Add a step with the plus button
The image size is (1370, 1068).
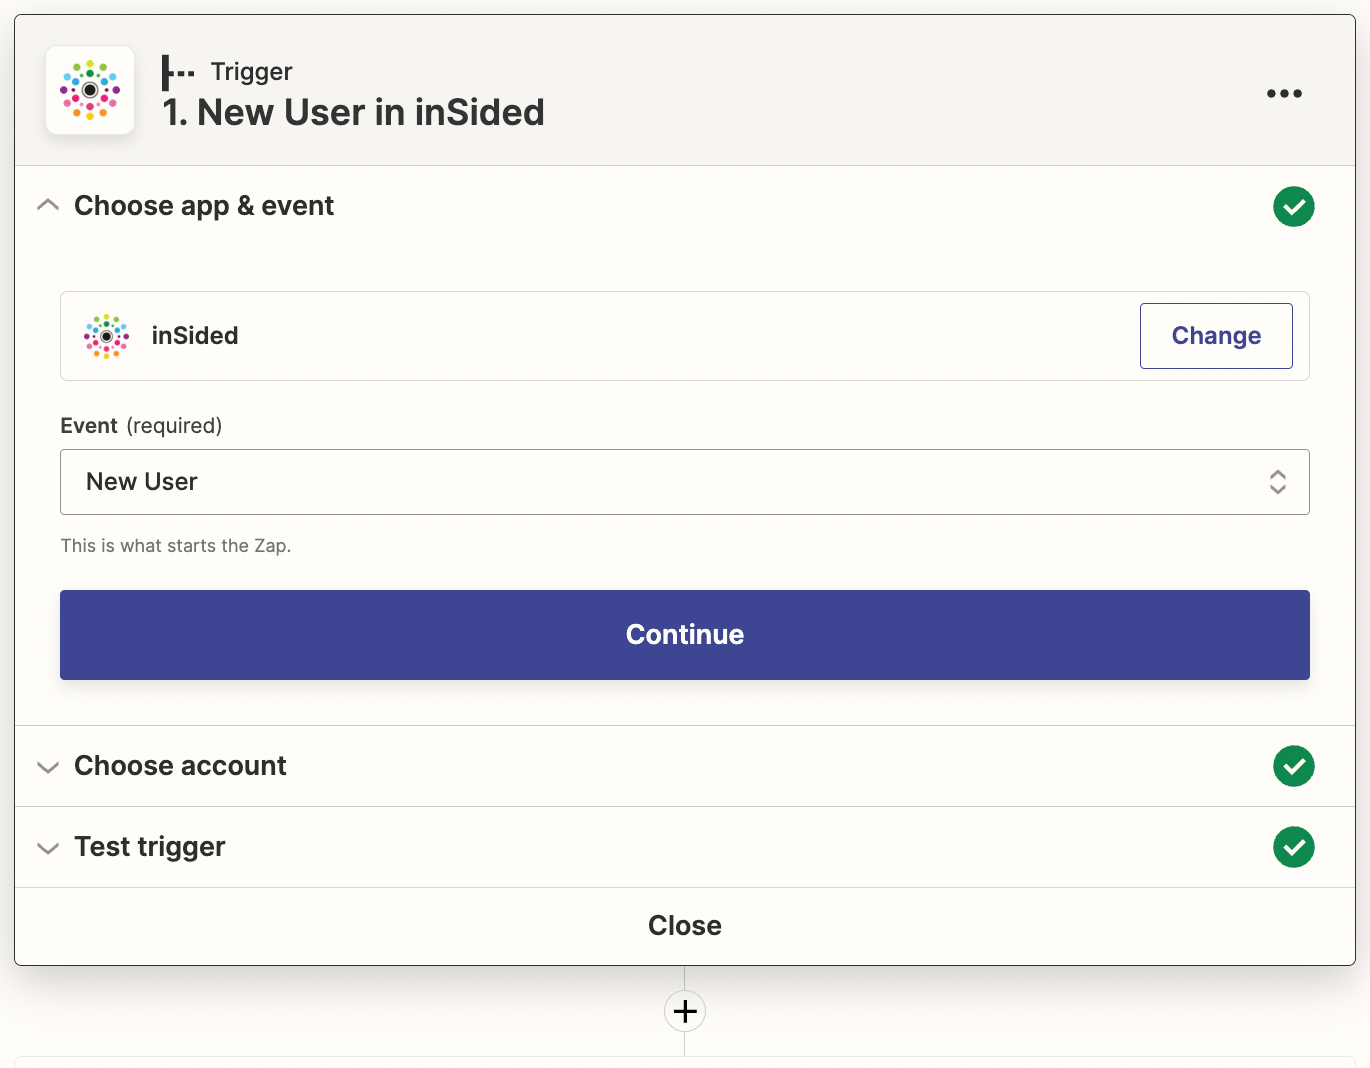[x=685, y=1011]
